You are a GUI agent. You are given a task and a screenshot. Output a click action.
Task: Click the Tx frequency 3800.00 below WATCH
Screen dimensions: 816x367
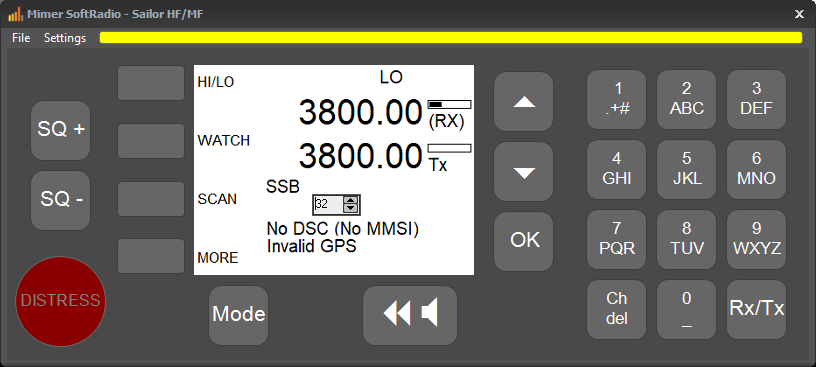[x=360, y=155]
